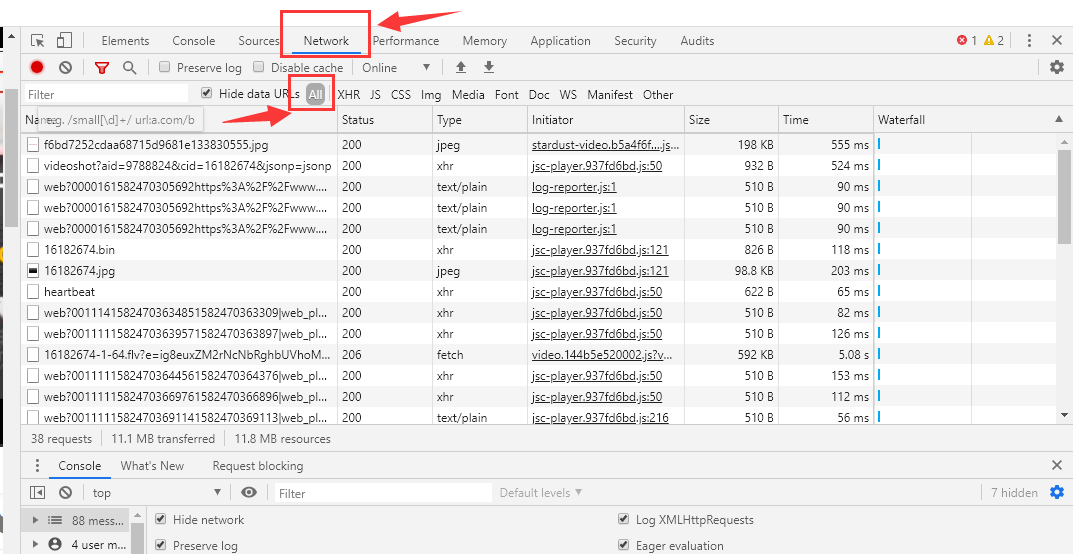
Task: Open the log-reporter.js:1 initiator link of the first text/plain row
Action: (574, 187)
